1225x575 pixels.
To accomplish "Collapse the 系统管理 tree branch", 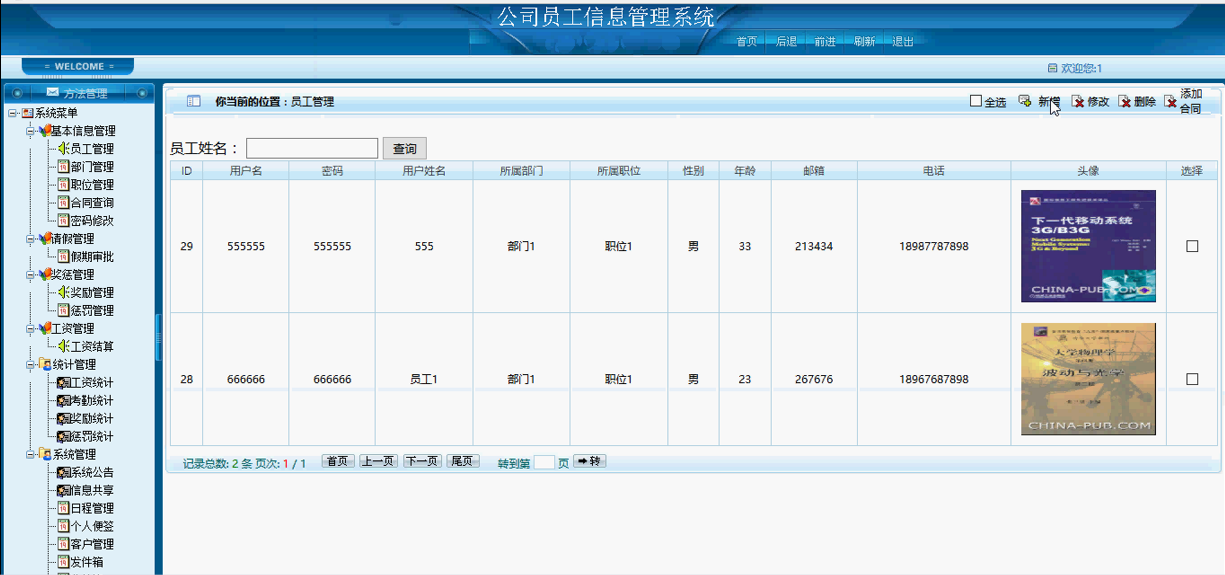I will (30, 455).
